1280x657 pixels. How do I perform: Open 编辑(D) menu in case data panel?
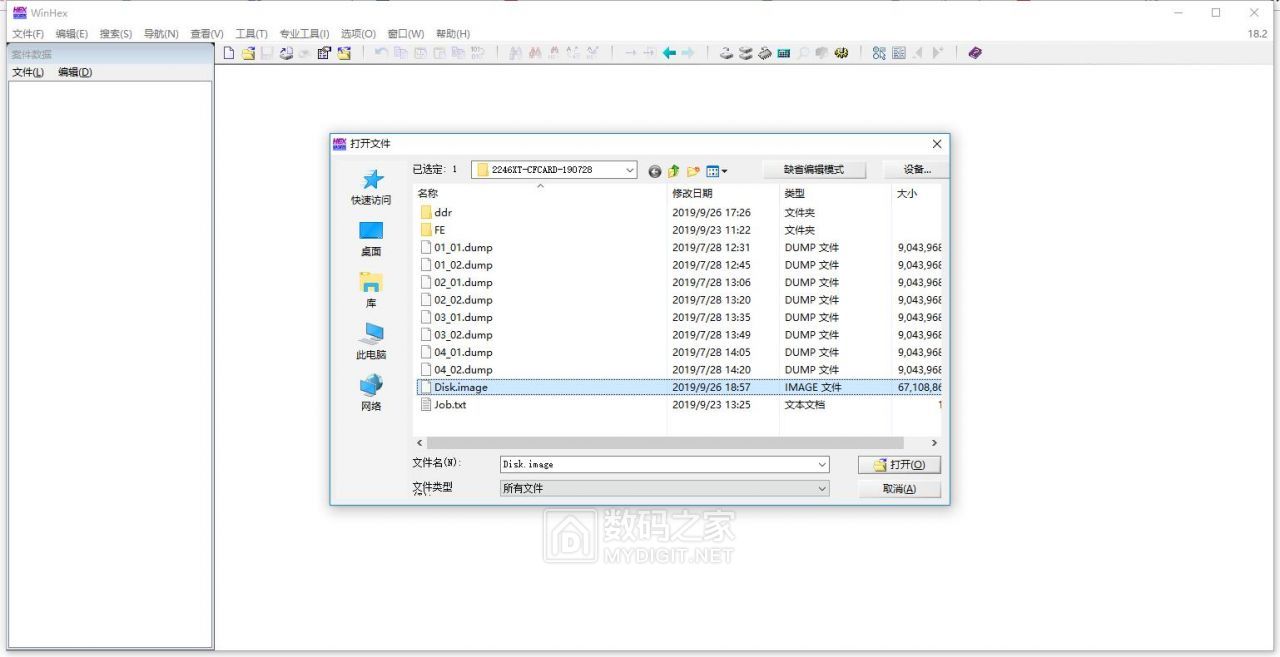point(75,72)
